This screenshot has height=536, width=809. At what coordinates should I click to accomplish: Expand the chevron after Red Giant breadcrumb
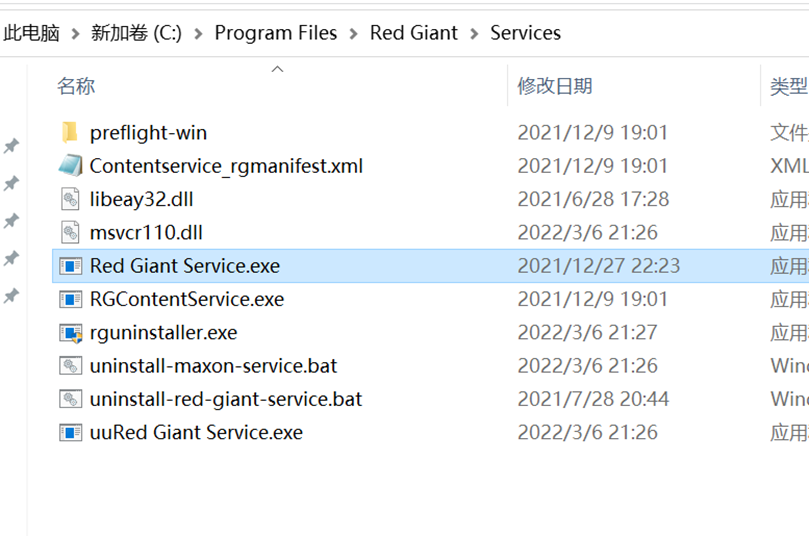473,33
